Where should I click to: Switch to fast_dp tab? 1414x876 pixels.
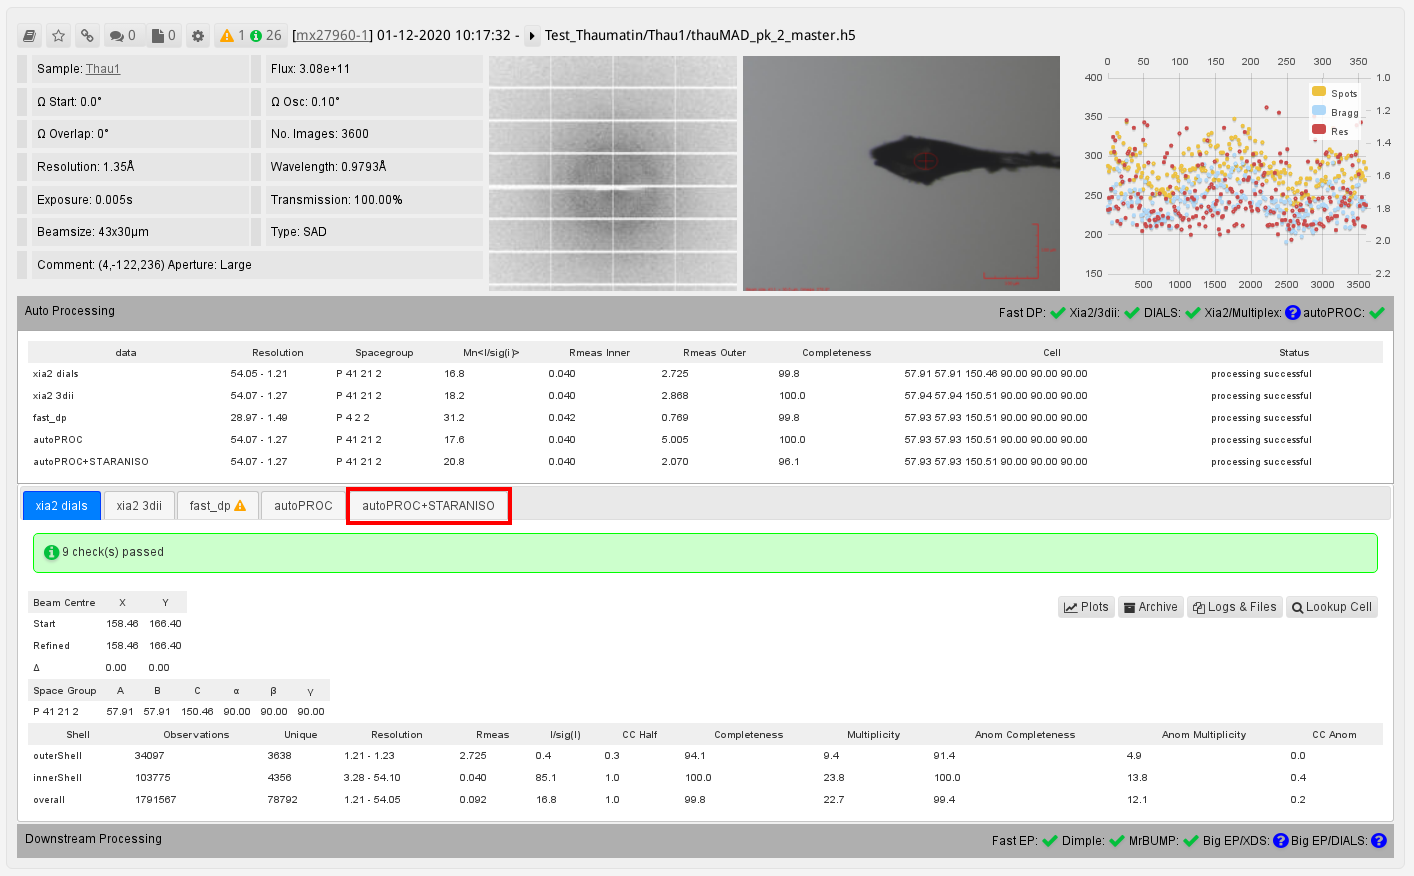click(x=218, y=506)
